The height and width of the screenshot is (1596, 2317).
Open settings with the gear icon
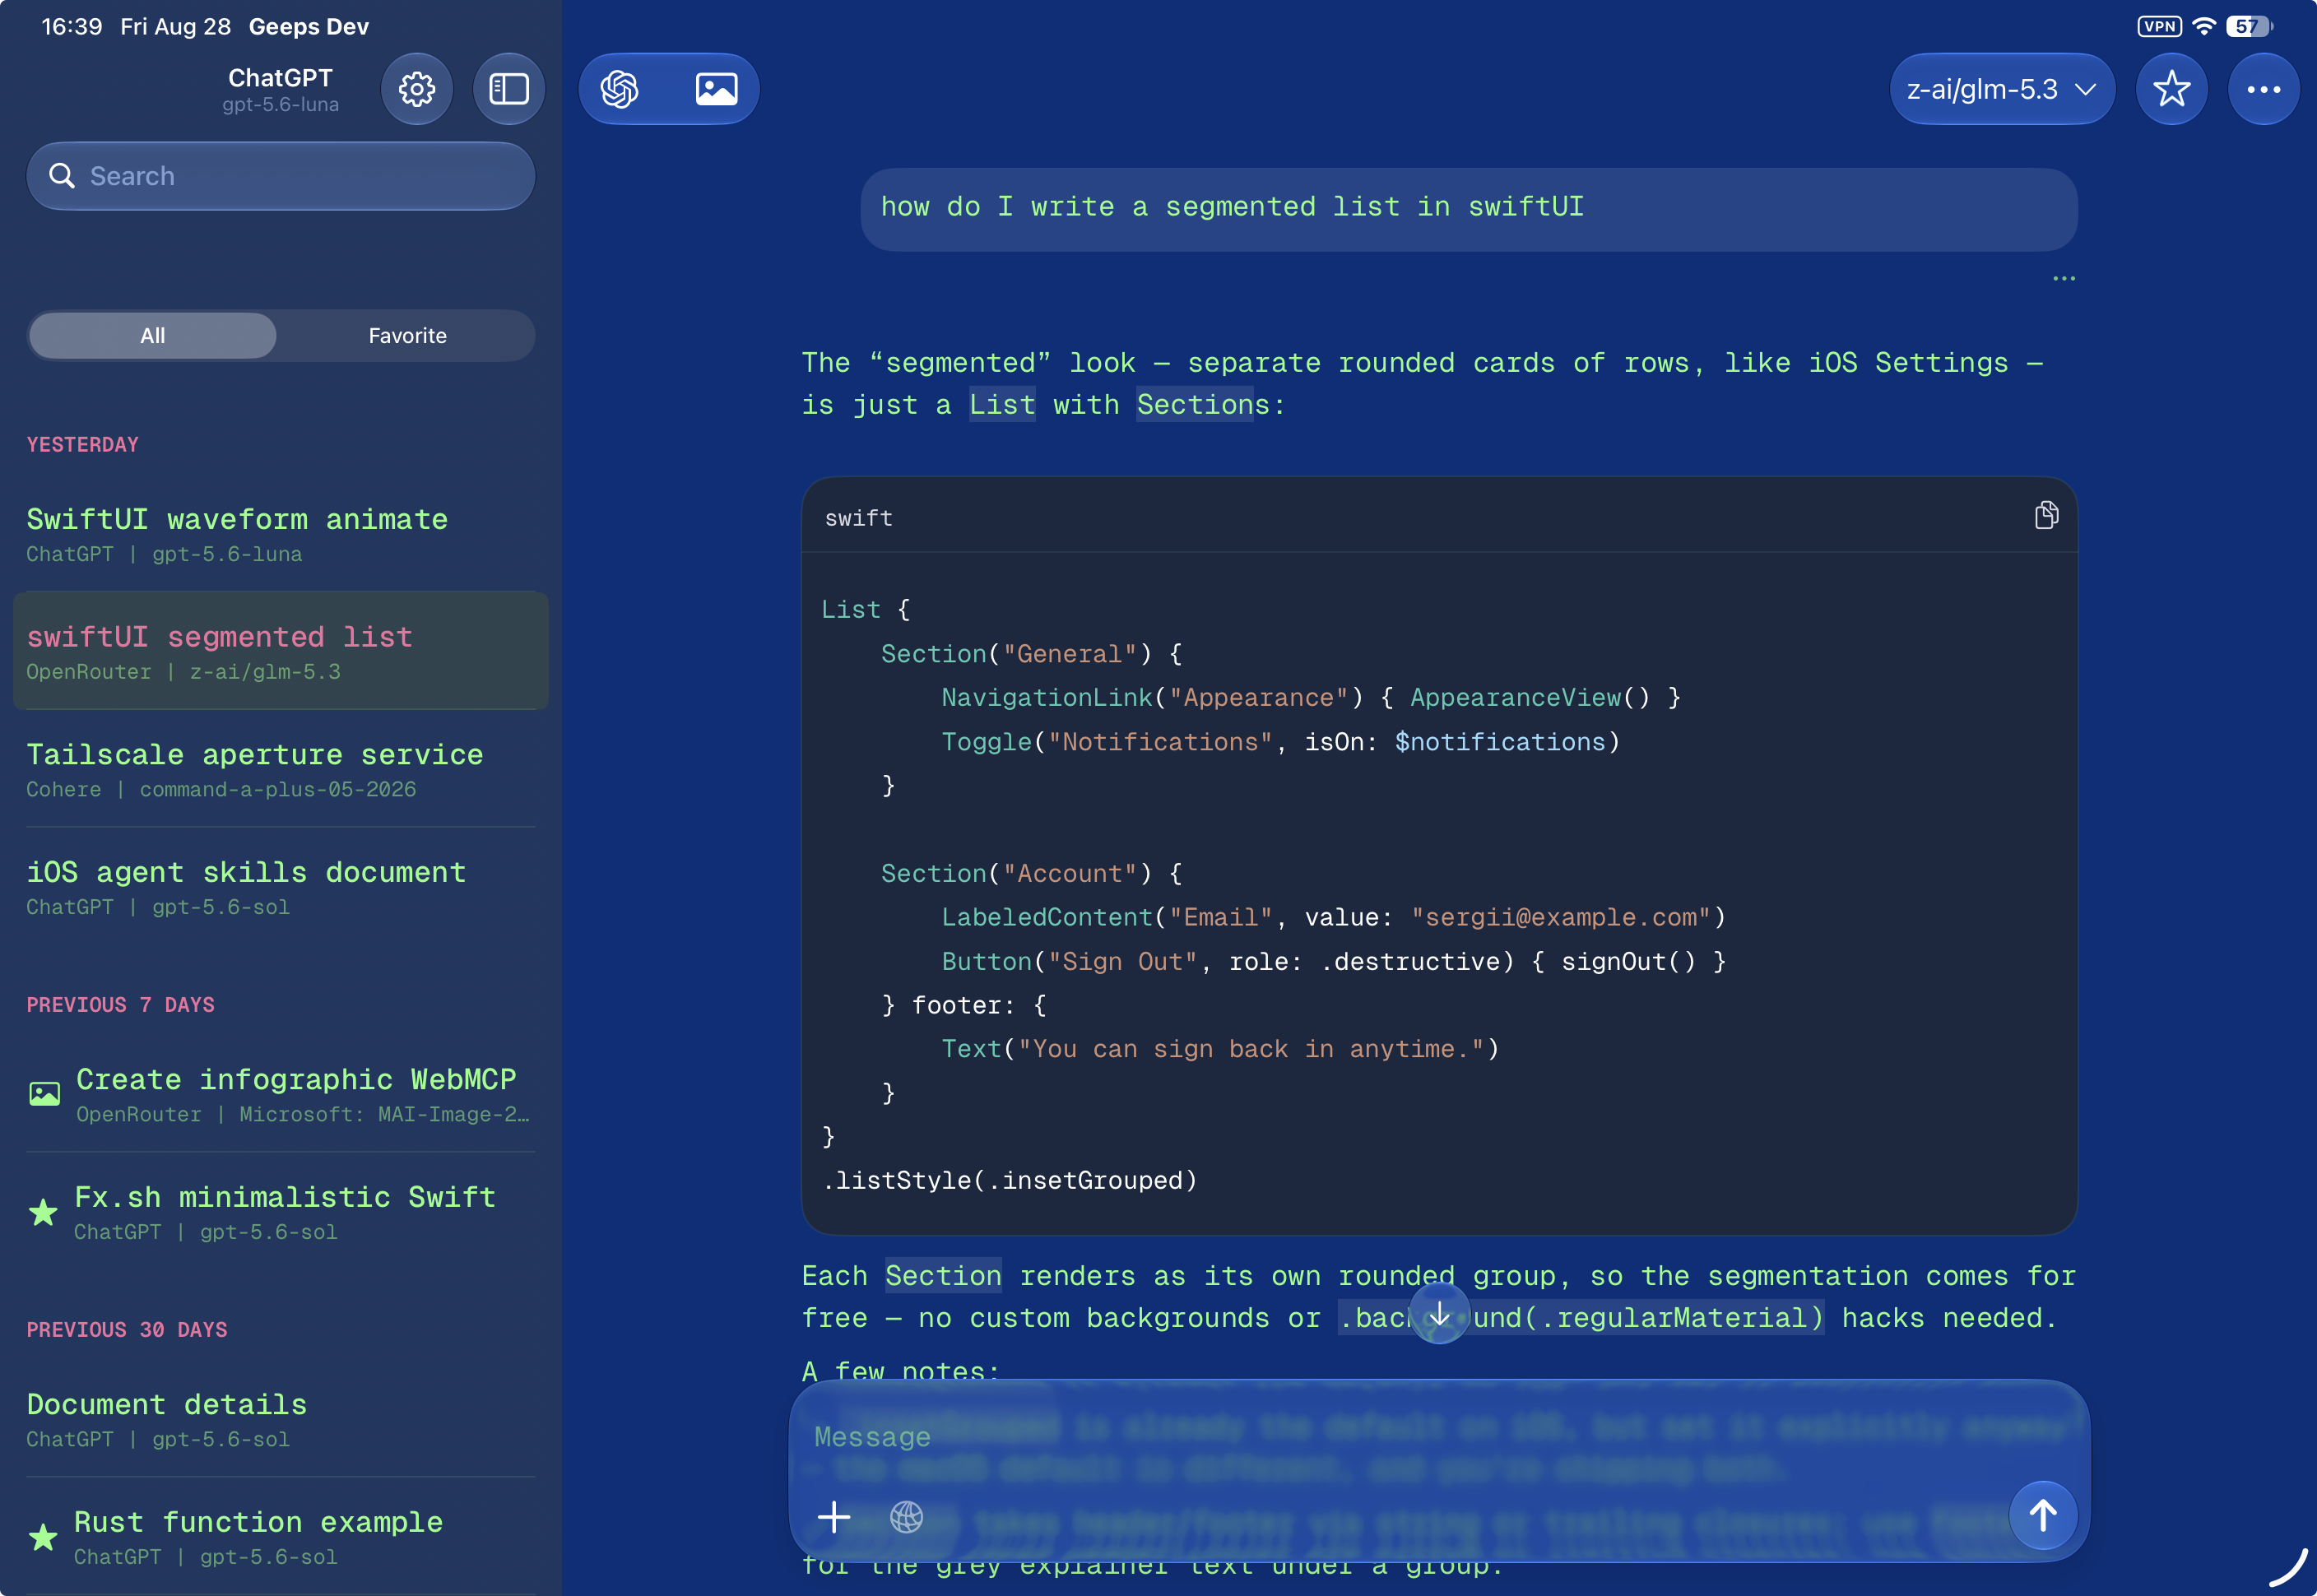417,89
